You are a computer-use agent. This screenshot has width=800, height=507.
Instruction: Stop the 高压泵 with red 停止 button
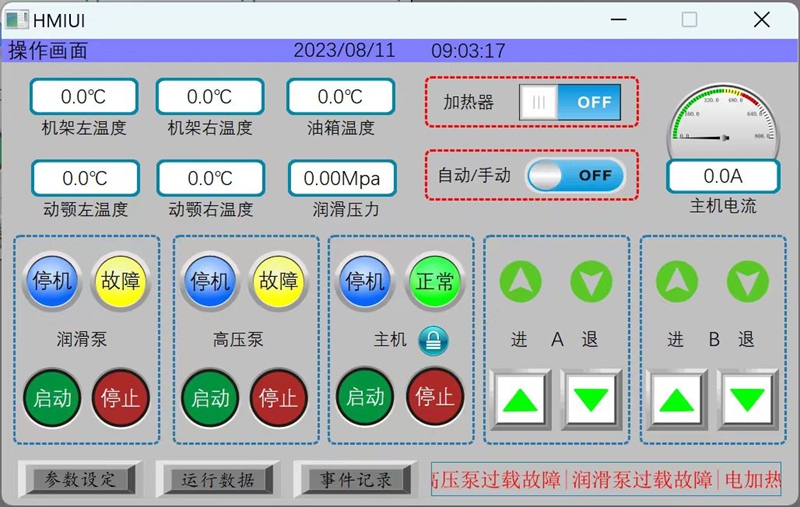[x=279, y=398]
